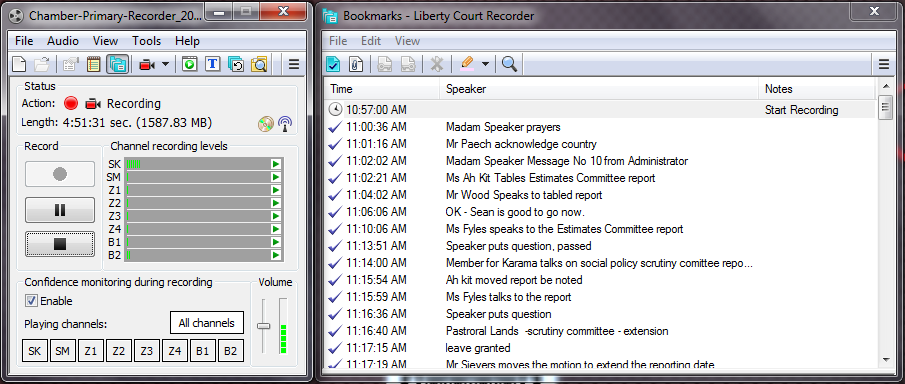The width and height of the screenshot is (905, 384).
Task: Toggle the B1 playing channel button
Action: (x=203, y=351)
